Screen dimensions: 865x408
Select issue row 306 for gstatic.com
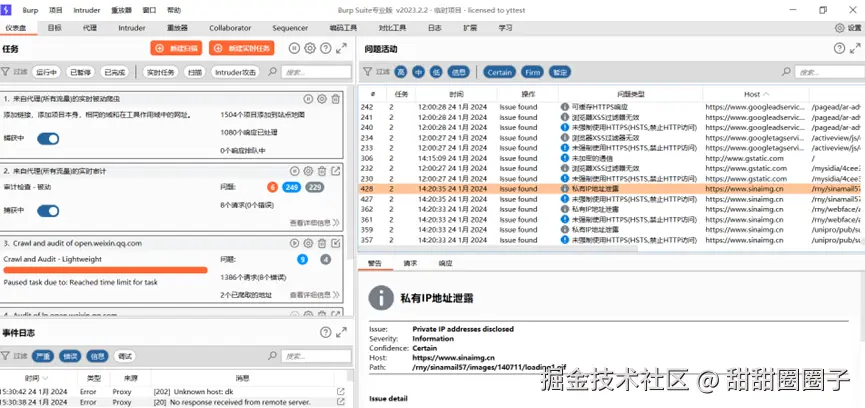click(x=610, y=158)
